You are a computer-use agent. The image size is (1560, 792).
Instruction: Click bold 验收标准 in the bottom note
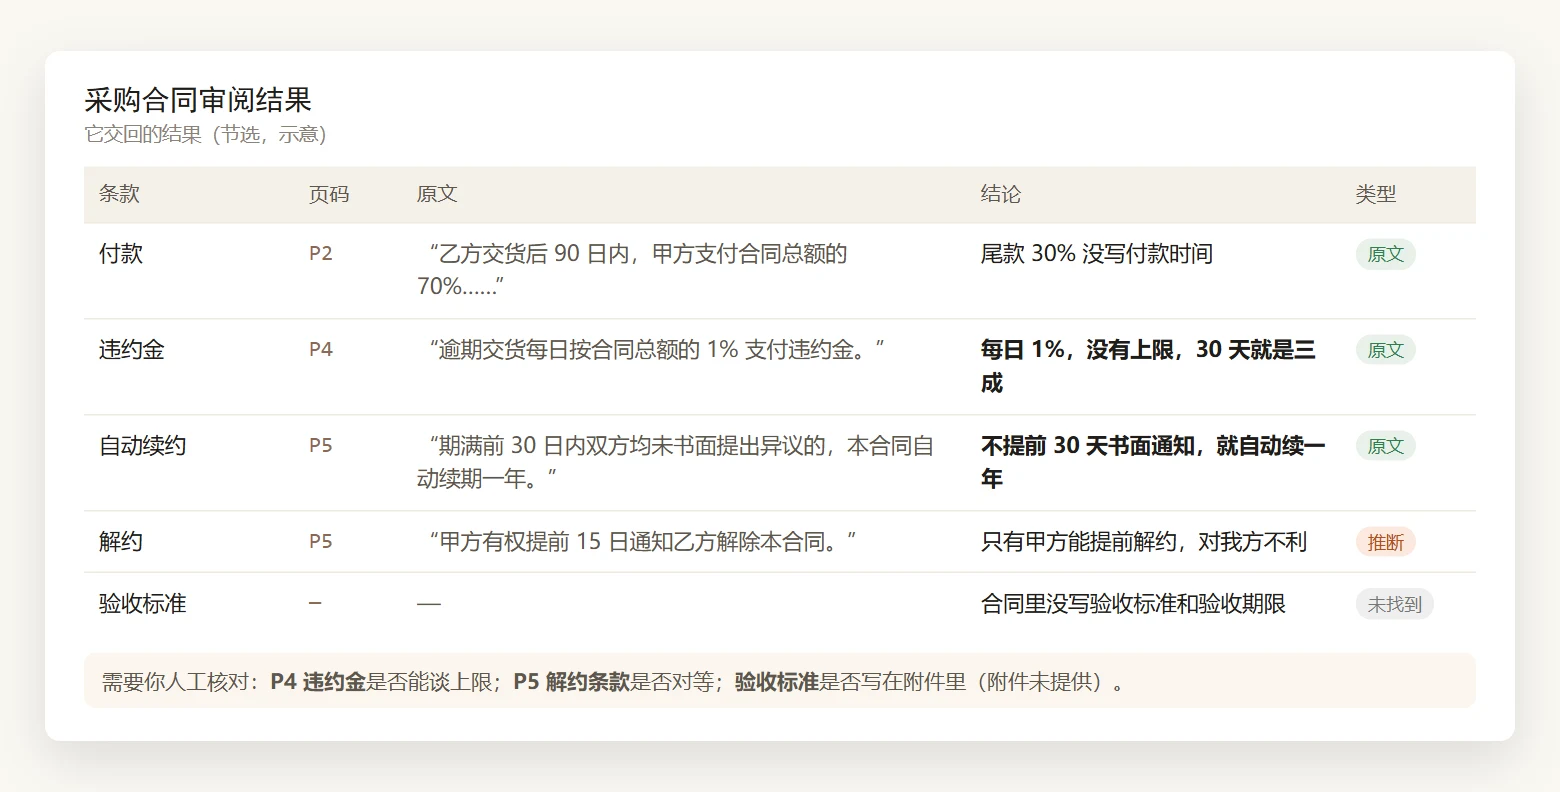(777, 682)
